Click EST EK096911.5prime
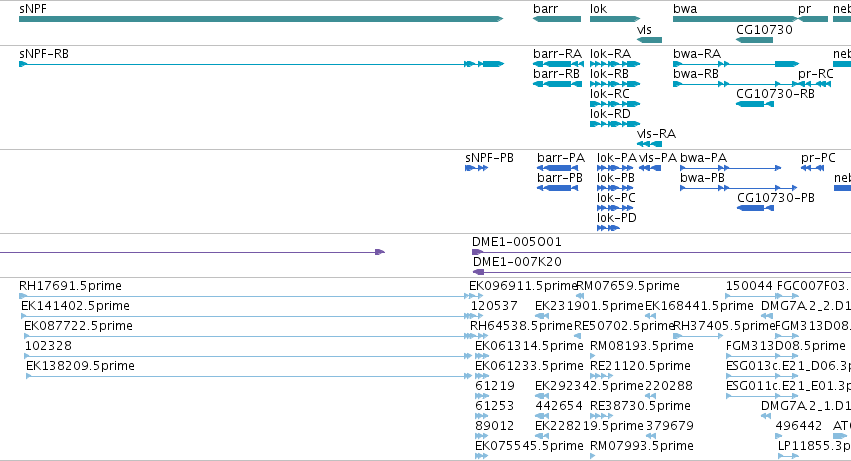This screenshot has height=461, width=851. coord(473,296)
